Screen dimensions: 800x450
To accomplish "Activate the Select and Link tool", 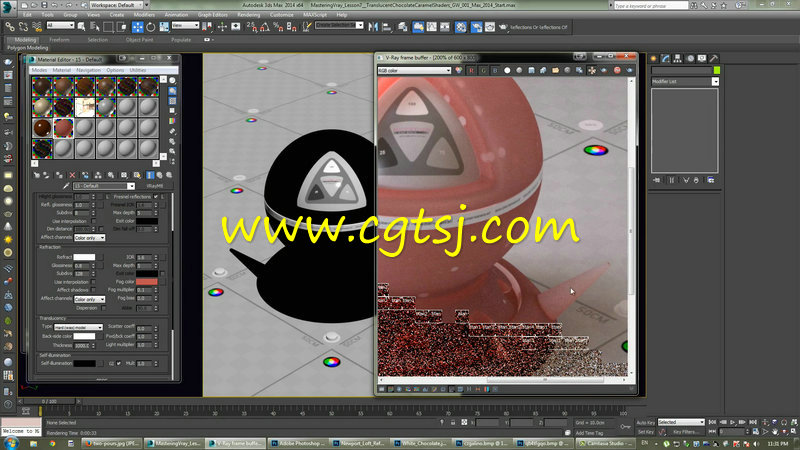I will [10, 27].
